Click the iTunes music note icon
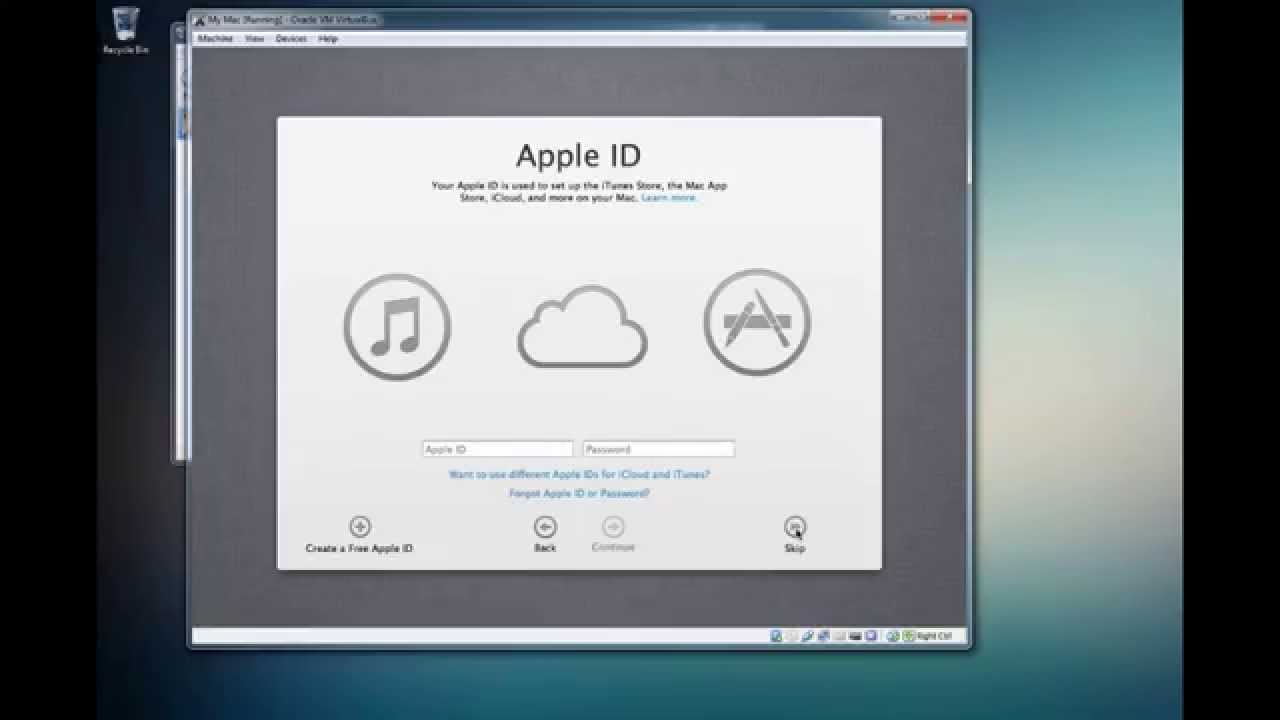 coord(397,327)
